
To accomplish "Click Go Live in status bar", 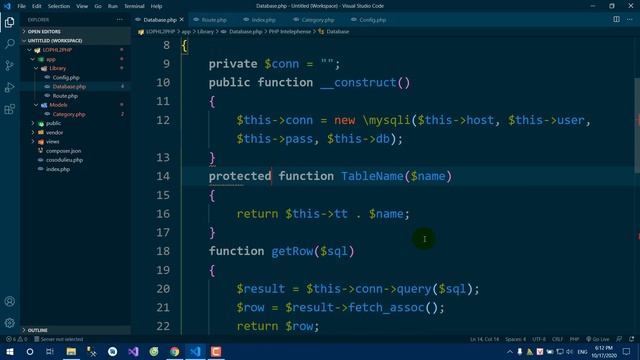I will [x=598, y=339].
